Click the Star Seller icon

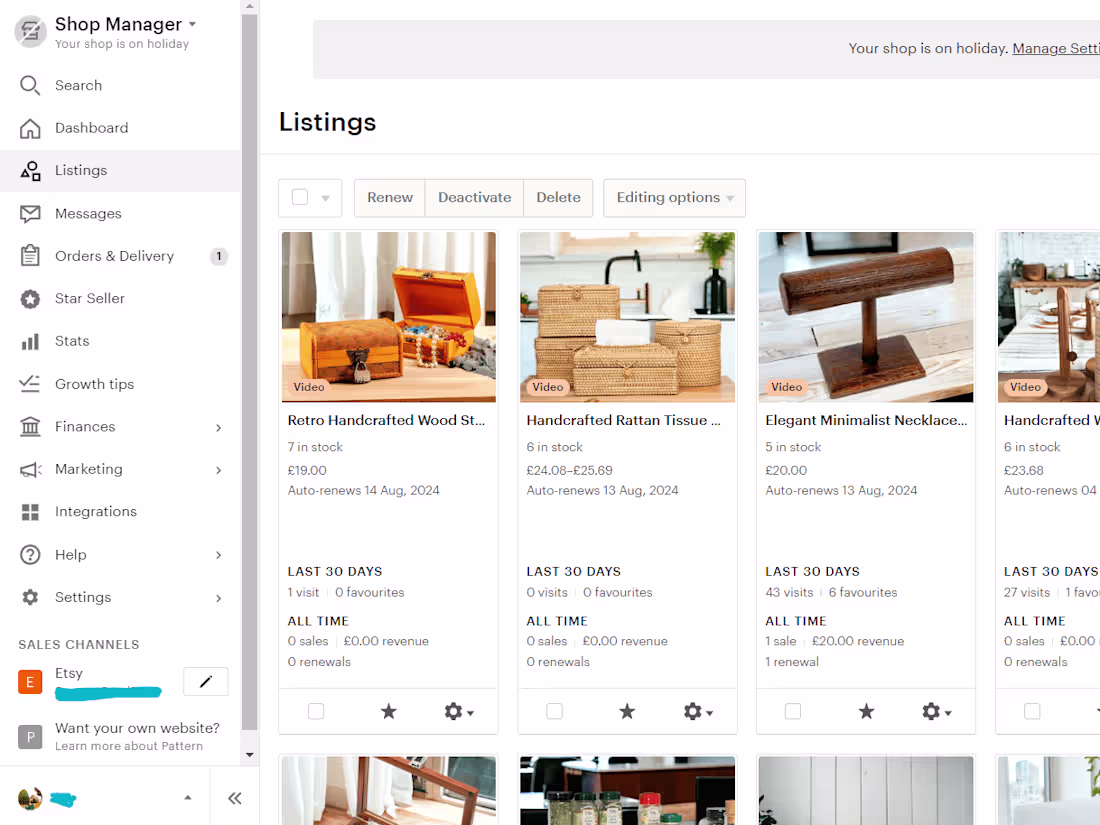pos(30,298)
